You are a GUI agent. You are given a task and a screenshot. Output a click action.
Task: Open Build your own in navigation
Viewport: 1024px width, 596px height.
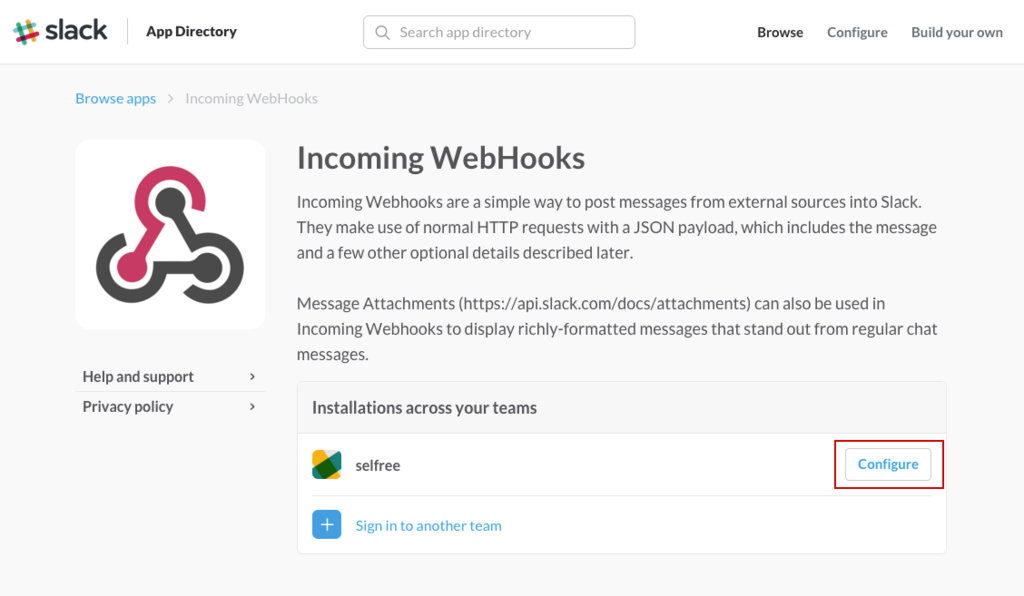957,32
